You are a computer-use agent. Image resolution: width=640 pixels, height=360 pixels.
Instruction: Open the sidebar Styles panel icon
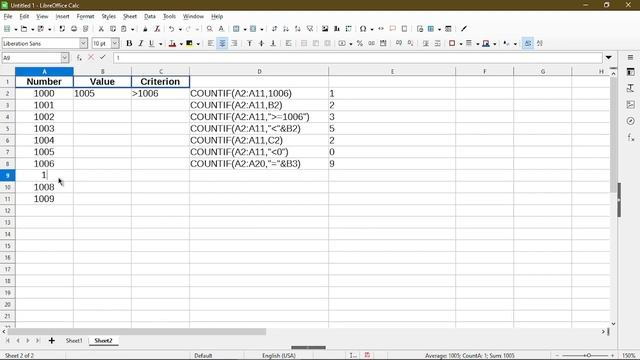point(631,88)
